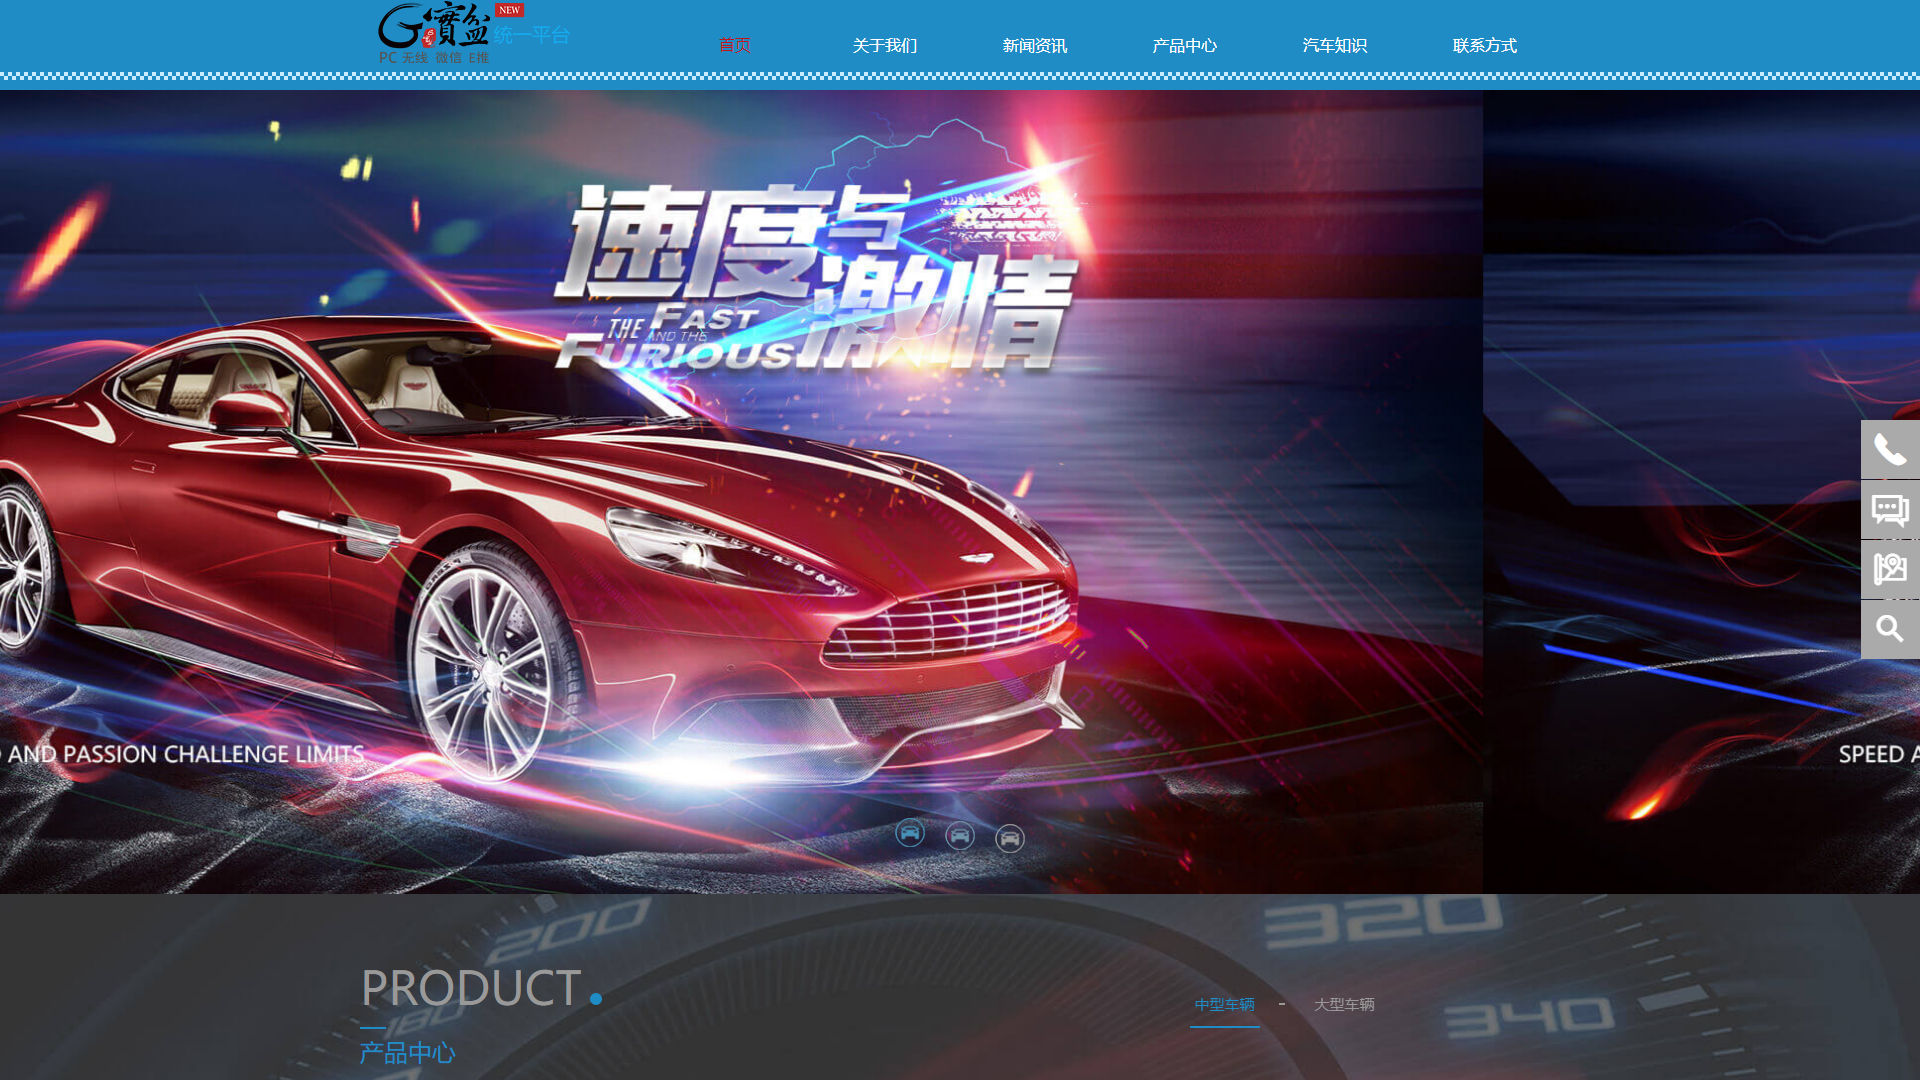Viewport: 1920px width, 1080px height.
Task: Jump to the third car slide indicator
Action: tap(1010, 838)
